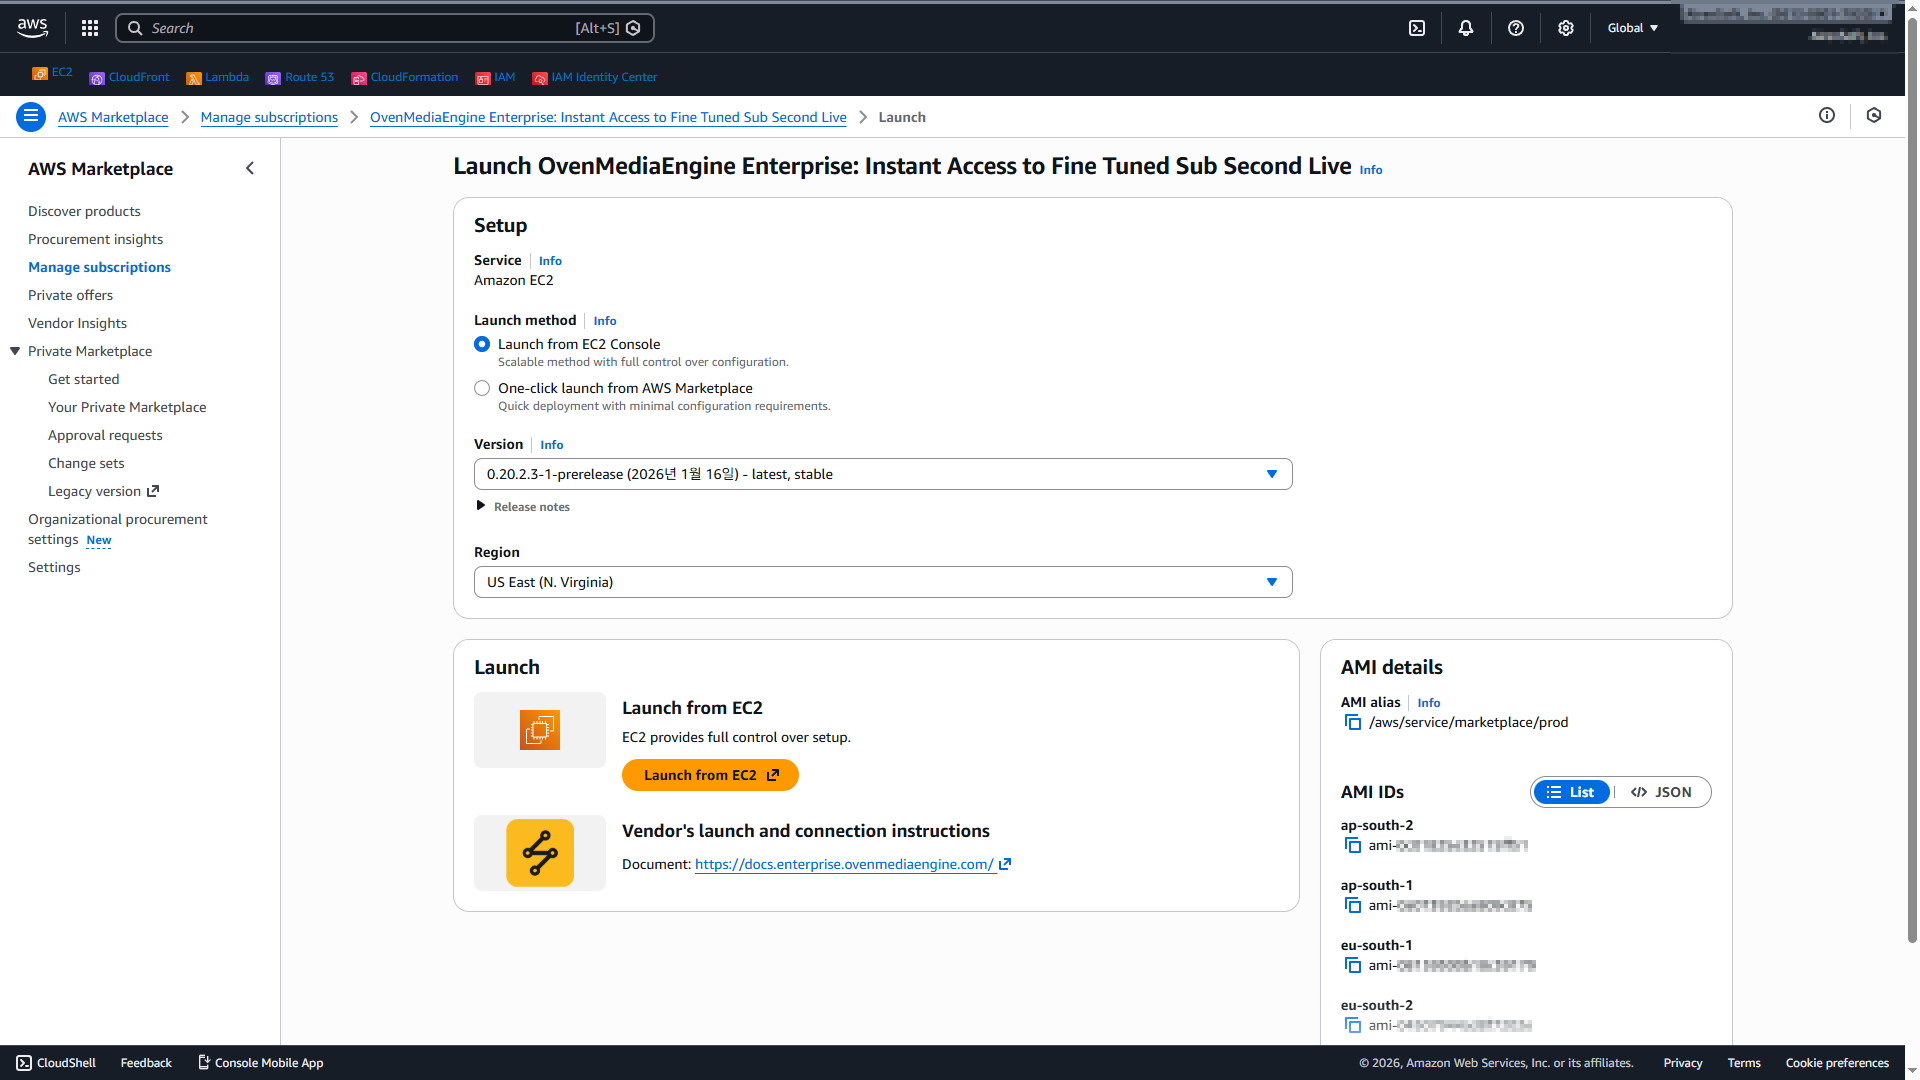The height and width of the screenshot is (1080, 1920).
Task: Open the settings gear in the top bar
Action: tap(1566, 28)
